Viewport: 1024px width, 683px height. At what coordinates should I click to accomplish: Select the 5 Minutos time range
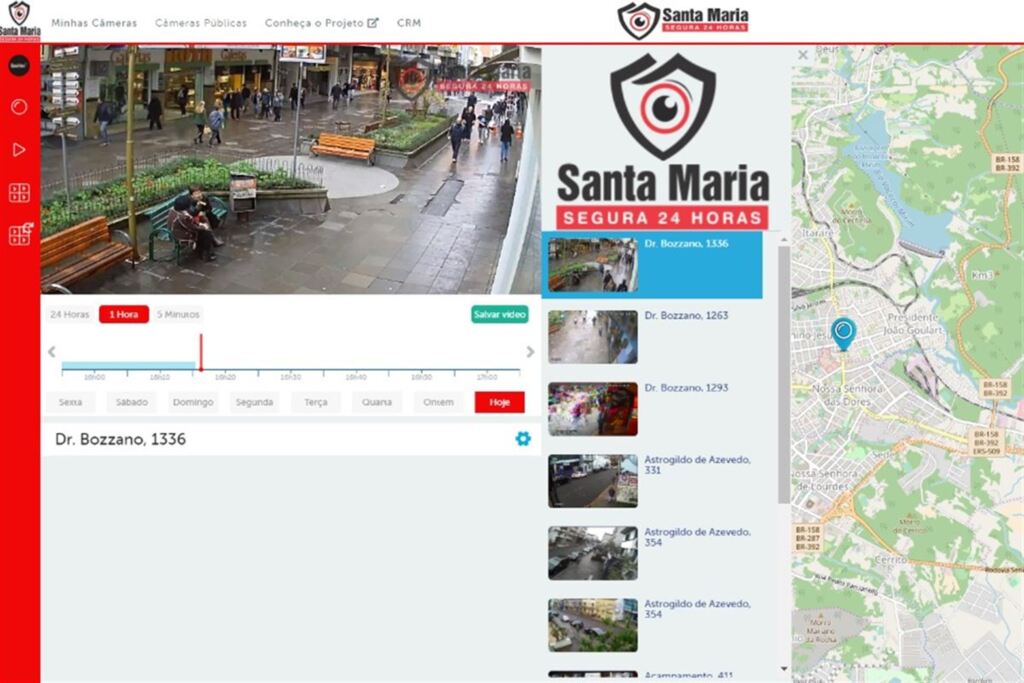pyautogui.click(x=178, y=314)
